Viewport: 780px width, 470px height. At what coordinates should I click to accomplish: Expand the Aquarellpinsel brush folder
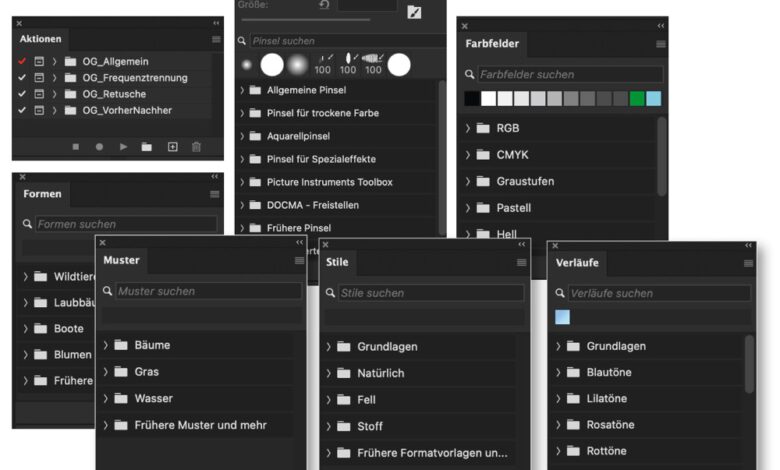[242, 136]
